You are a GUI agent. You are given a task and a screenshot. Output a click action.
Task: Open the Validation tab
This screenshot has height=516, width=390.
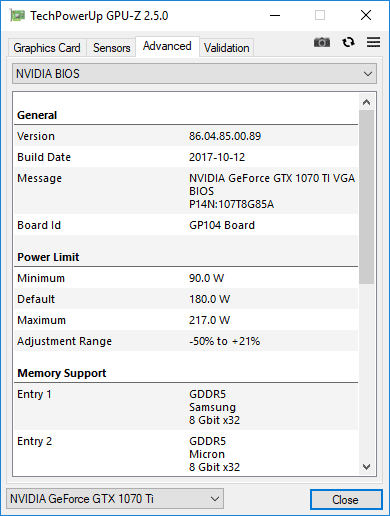[227, 48]
